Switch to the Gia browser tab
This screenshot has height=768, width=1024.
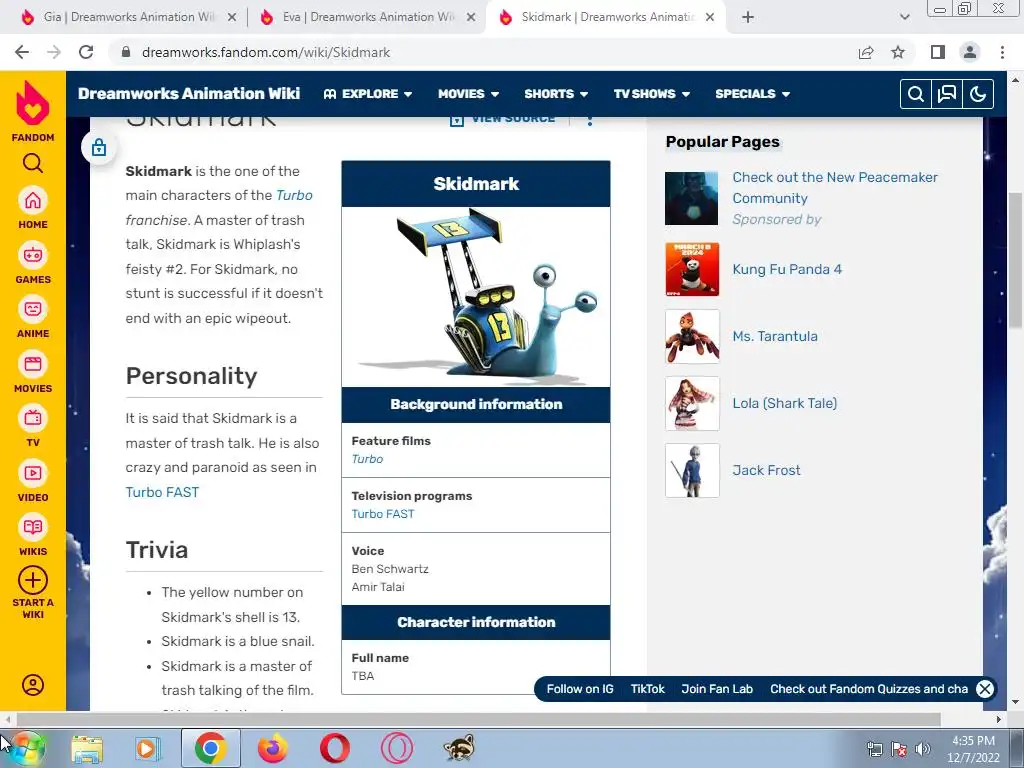click(127, 17)
